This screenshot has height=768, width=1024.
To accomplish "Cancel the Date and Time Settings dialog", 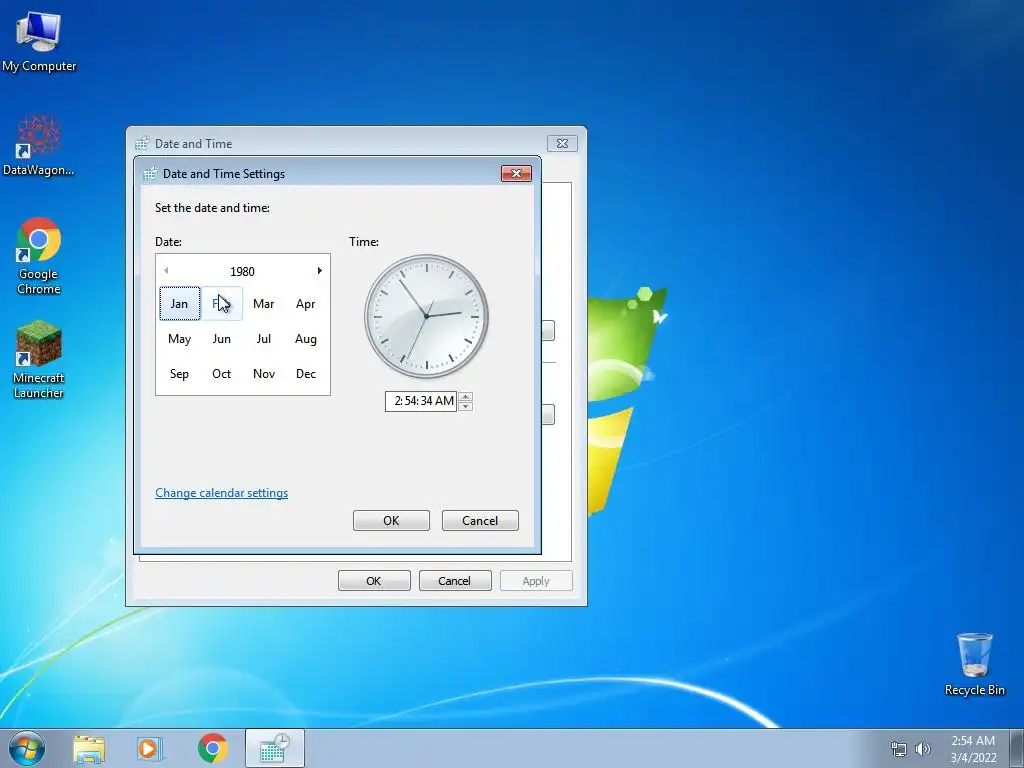I will [480, 520].
